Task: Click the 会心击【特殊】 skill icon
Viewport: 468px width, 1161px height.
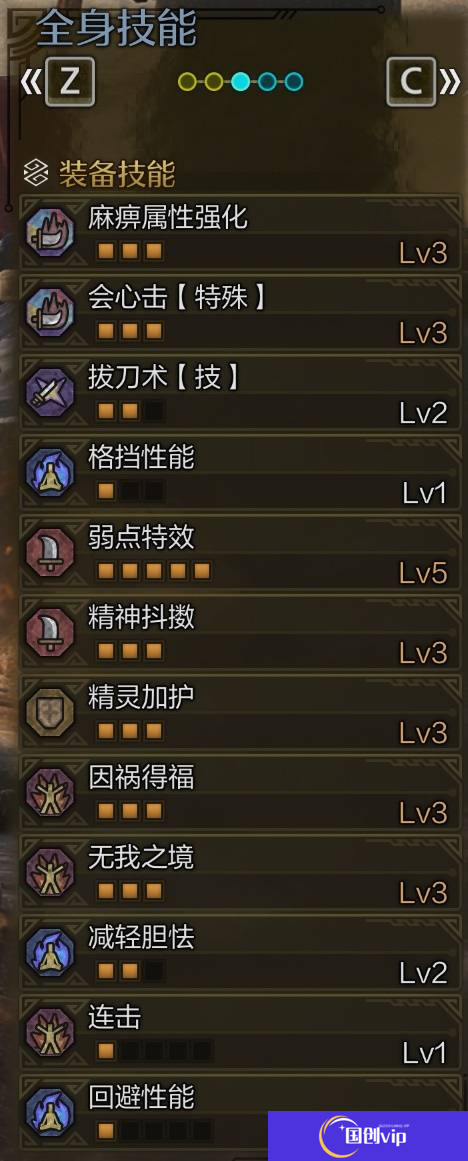Action: tap(50, 312)
